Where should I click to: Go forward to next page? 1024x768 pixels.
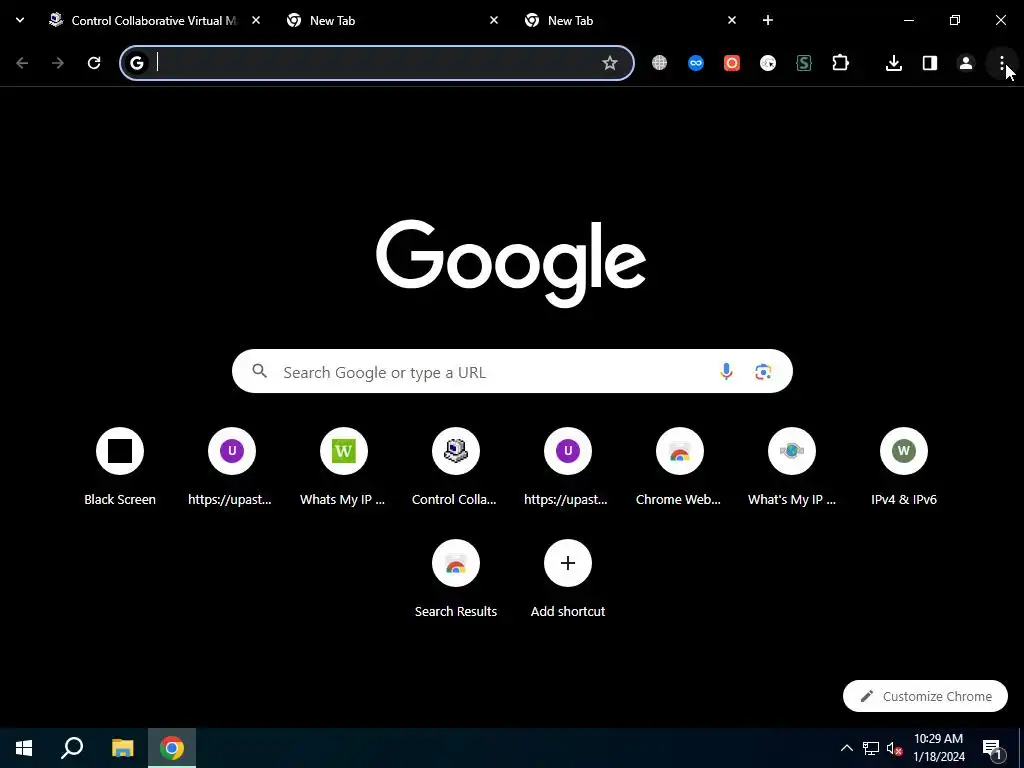coord(58,63)
